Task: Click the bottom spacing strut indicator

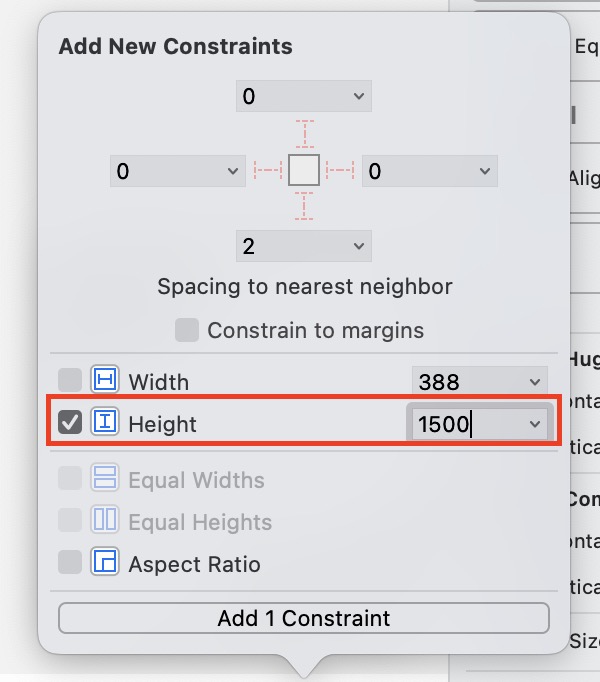Action: tap(303, 207)
